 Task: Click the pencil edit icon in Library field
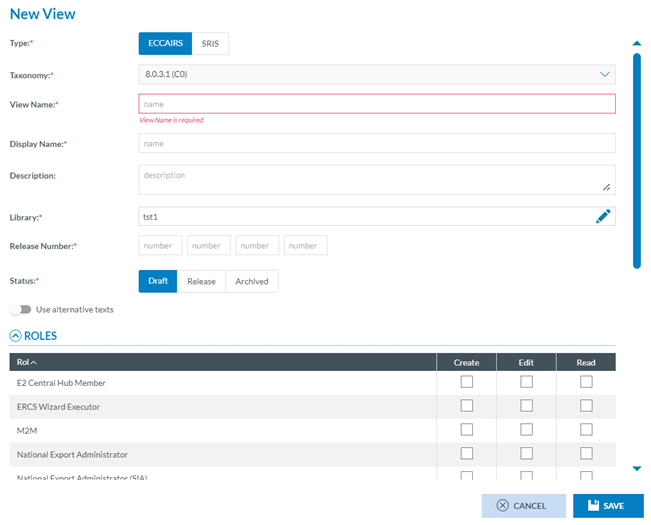[x=602, y=216]
